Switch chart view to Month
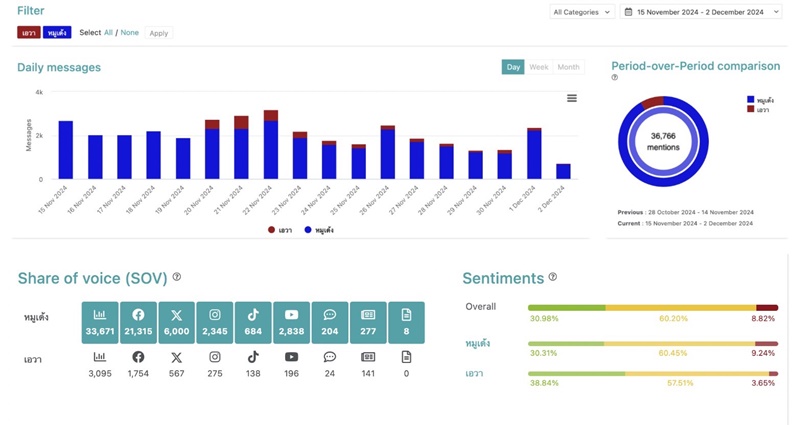 (x=568, y=67)
